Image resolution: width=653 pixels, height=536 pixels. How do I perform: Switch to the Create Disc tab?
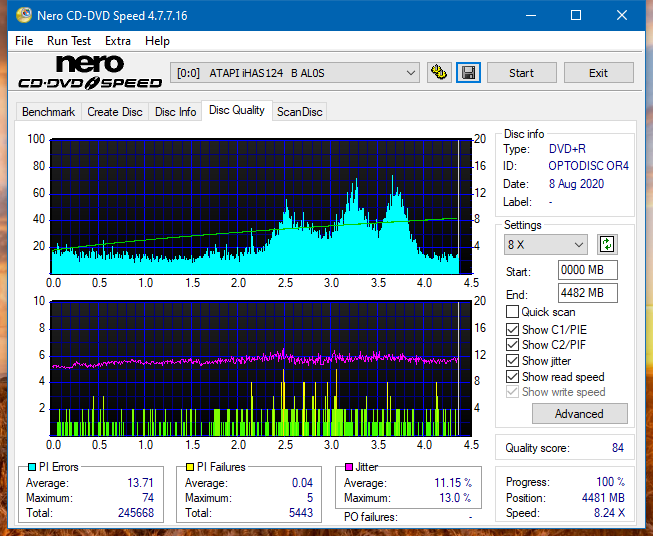(x=115, y=112)
